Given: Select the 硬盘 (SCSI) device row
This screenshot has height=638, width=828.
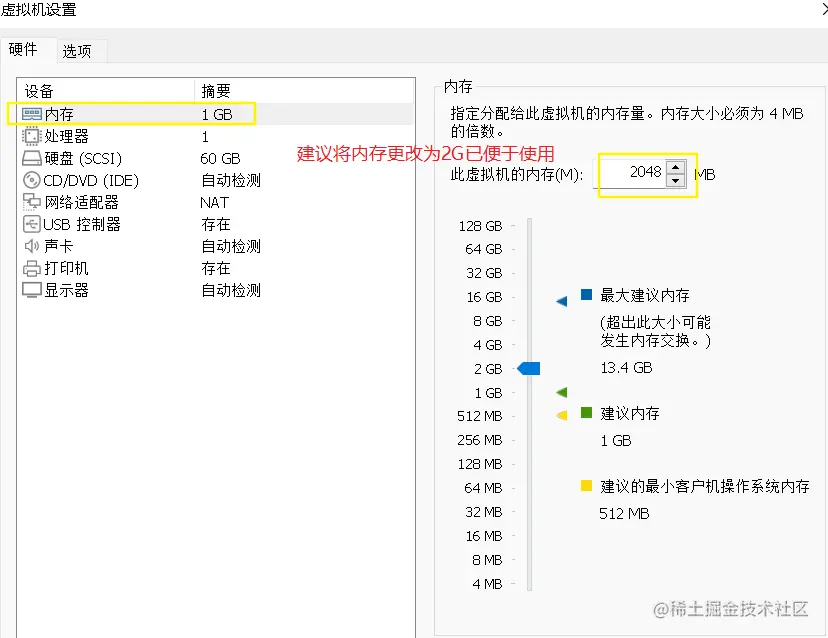Looking at the screenshot, I should click(x=215, y=158).
